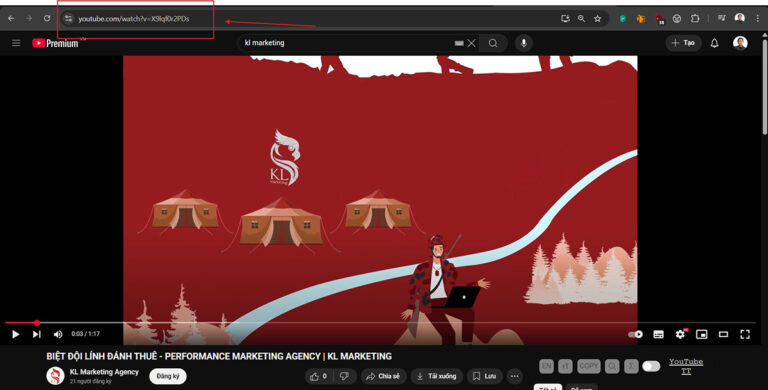Toggle the autoplay switch in player
The image size is (768, 390).
tap(635, 334)
